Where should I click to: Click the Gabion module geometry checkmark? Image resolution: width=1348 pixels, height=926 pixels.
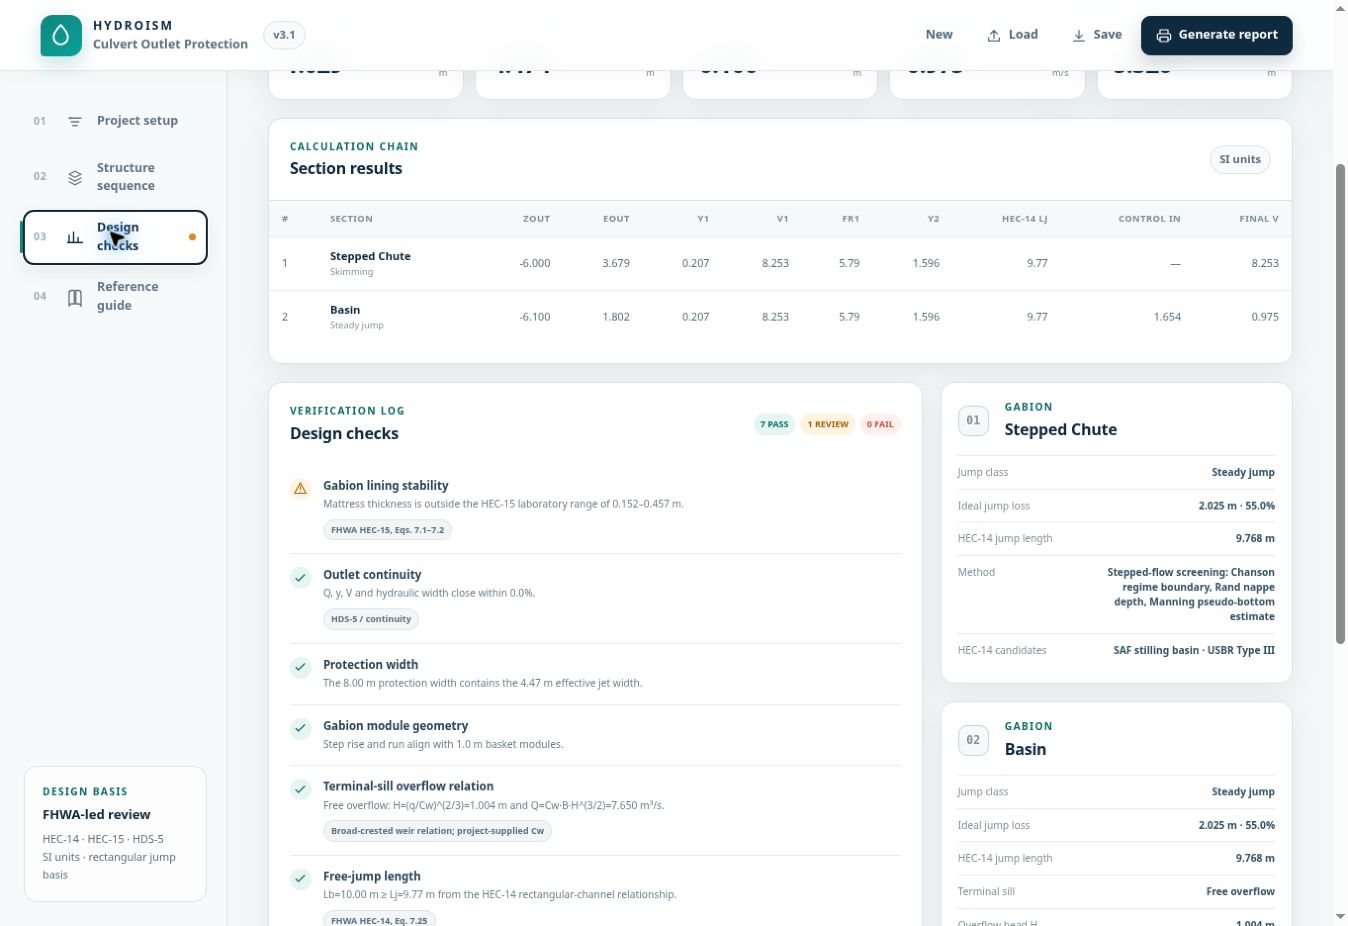[x=300, y=728]
